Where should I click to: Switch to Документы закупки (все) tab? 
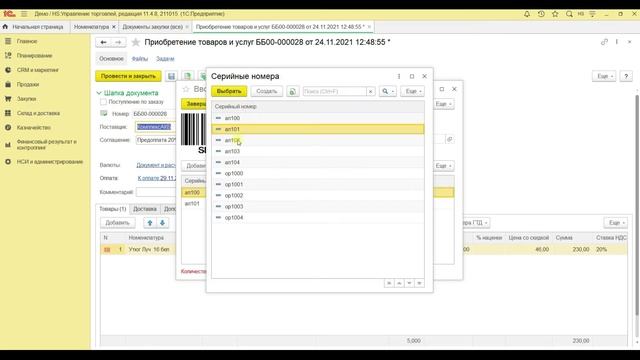click(153, 27)
